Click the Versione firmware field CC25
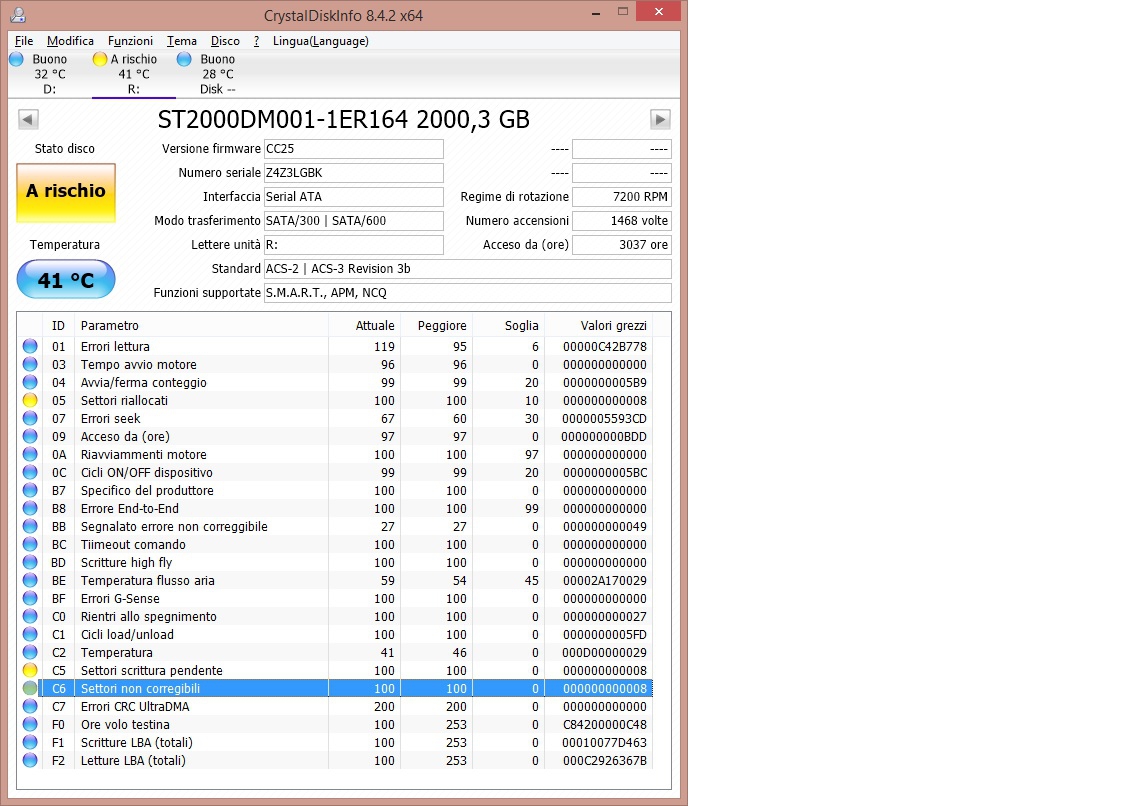Image resolution: width=1123 pixels, height=806 pixels. coord(354,149)
